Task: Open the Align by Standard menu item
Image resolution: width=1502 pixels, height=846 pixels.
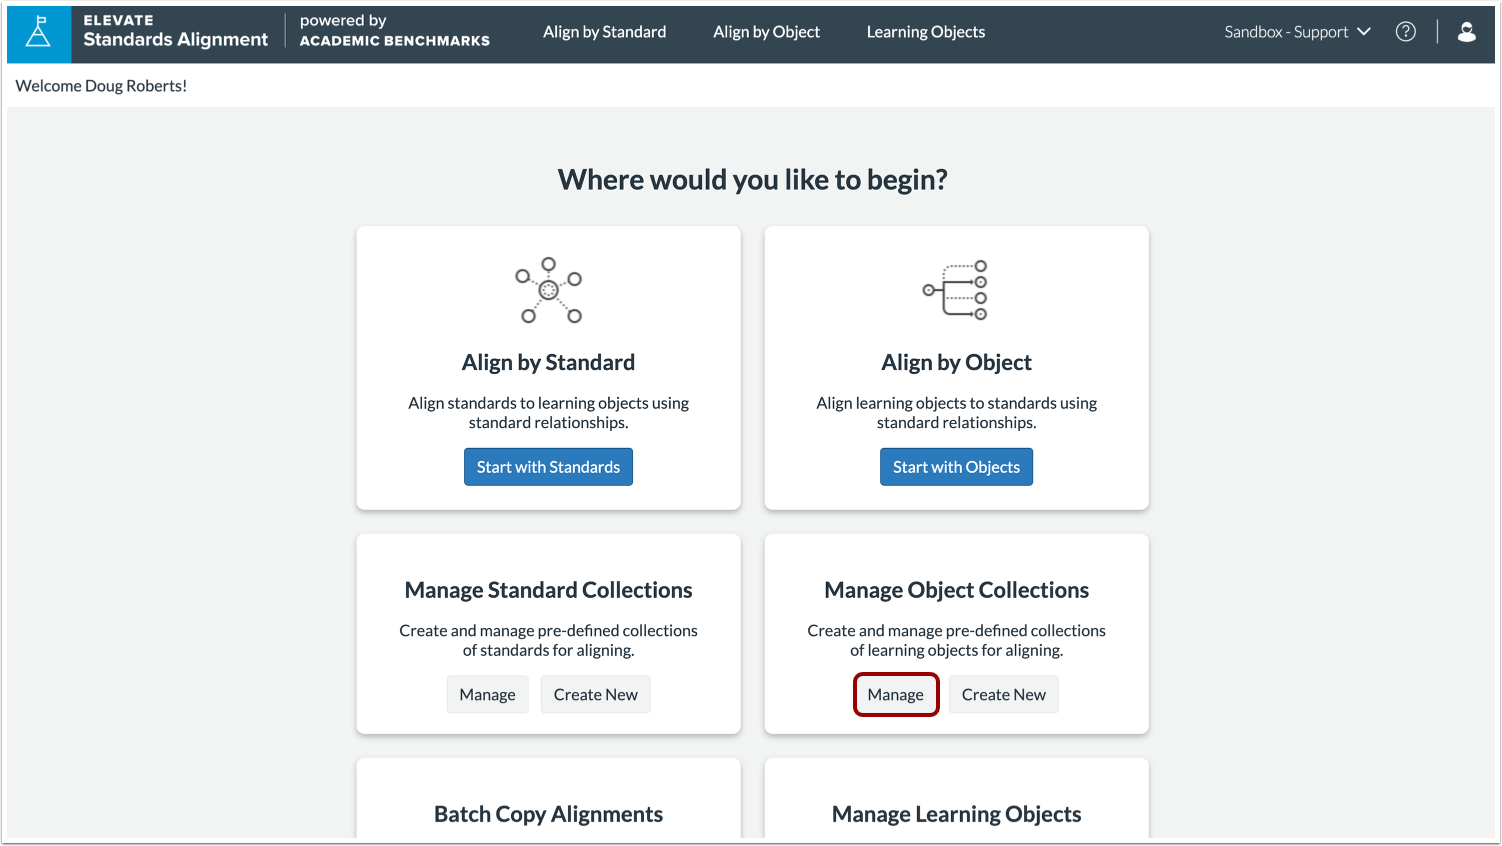Action: pyautogui.click(x=604, y=31)
